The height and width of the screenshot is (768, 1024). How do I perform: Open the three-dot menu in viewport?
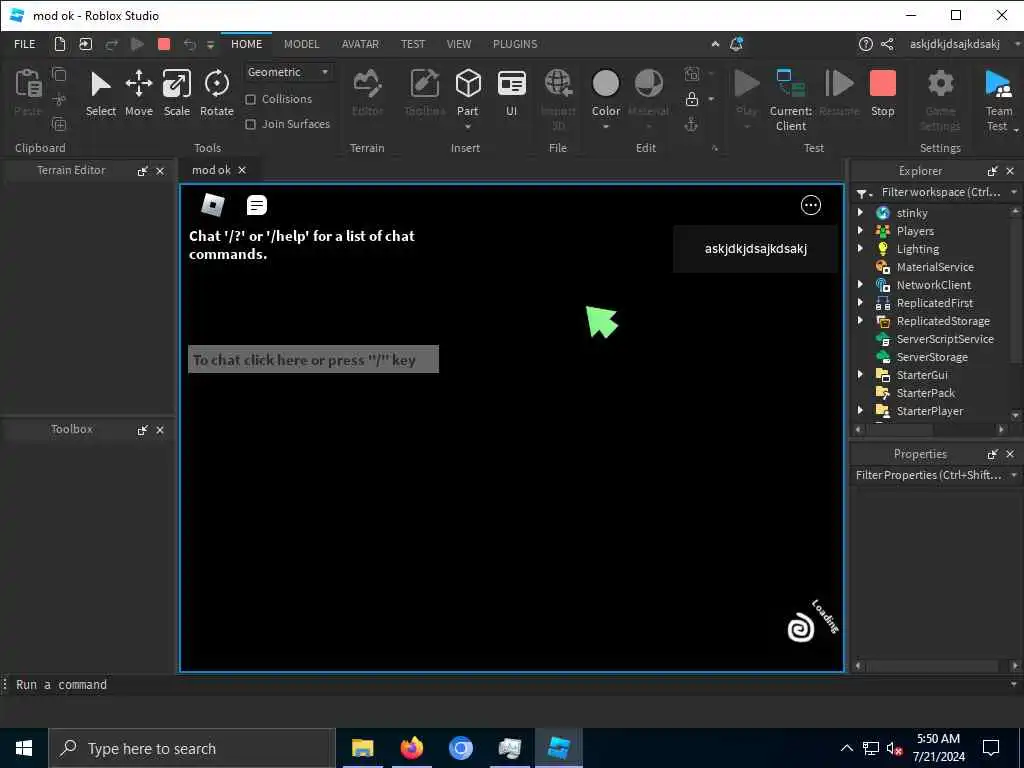(810, 205)
